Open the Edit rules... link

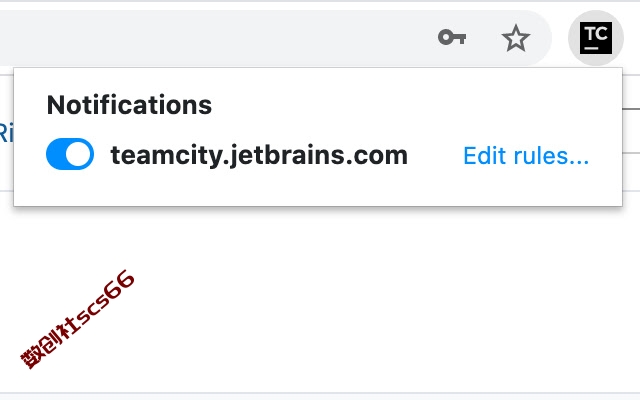coord(526,156)
